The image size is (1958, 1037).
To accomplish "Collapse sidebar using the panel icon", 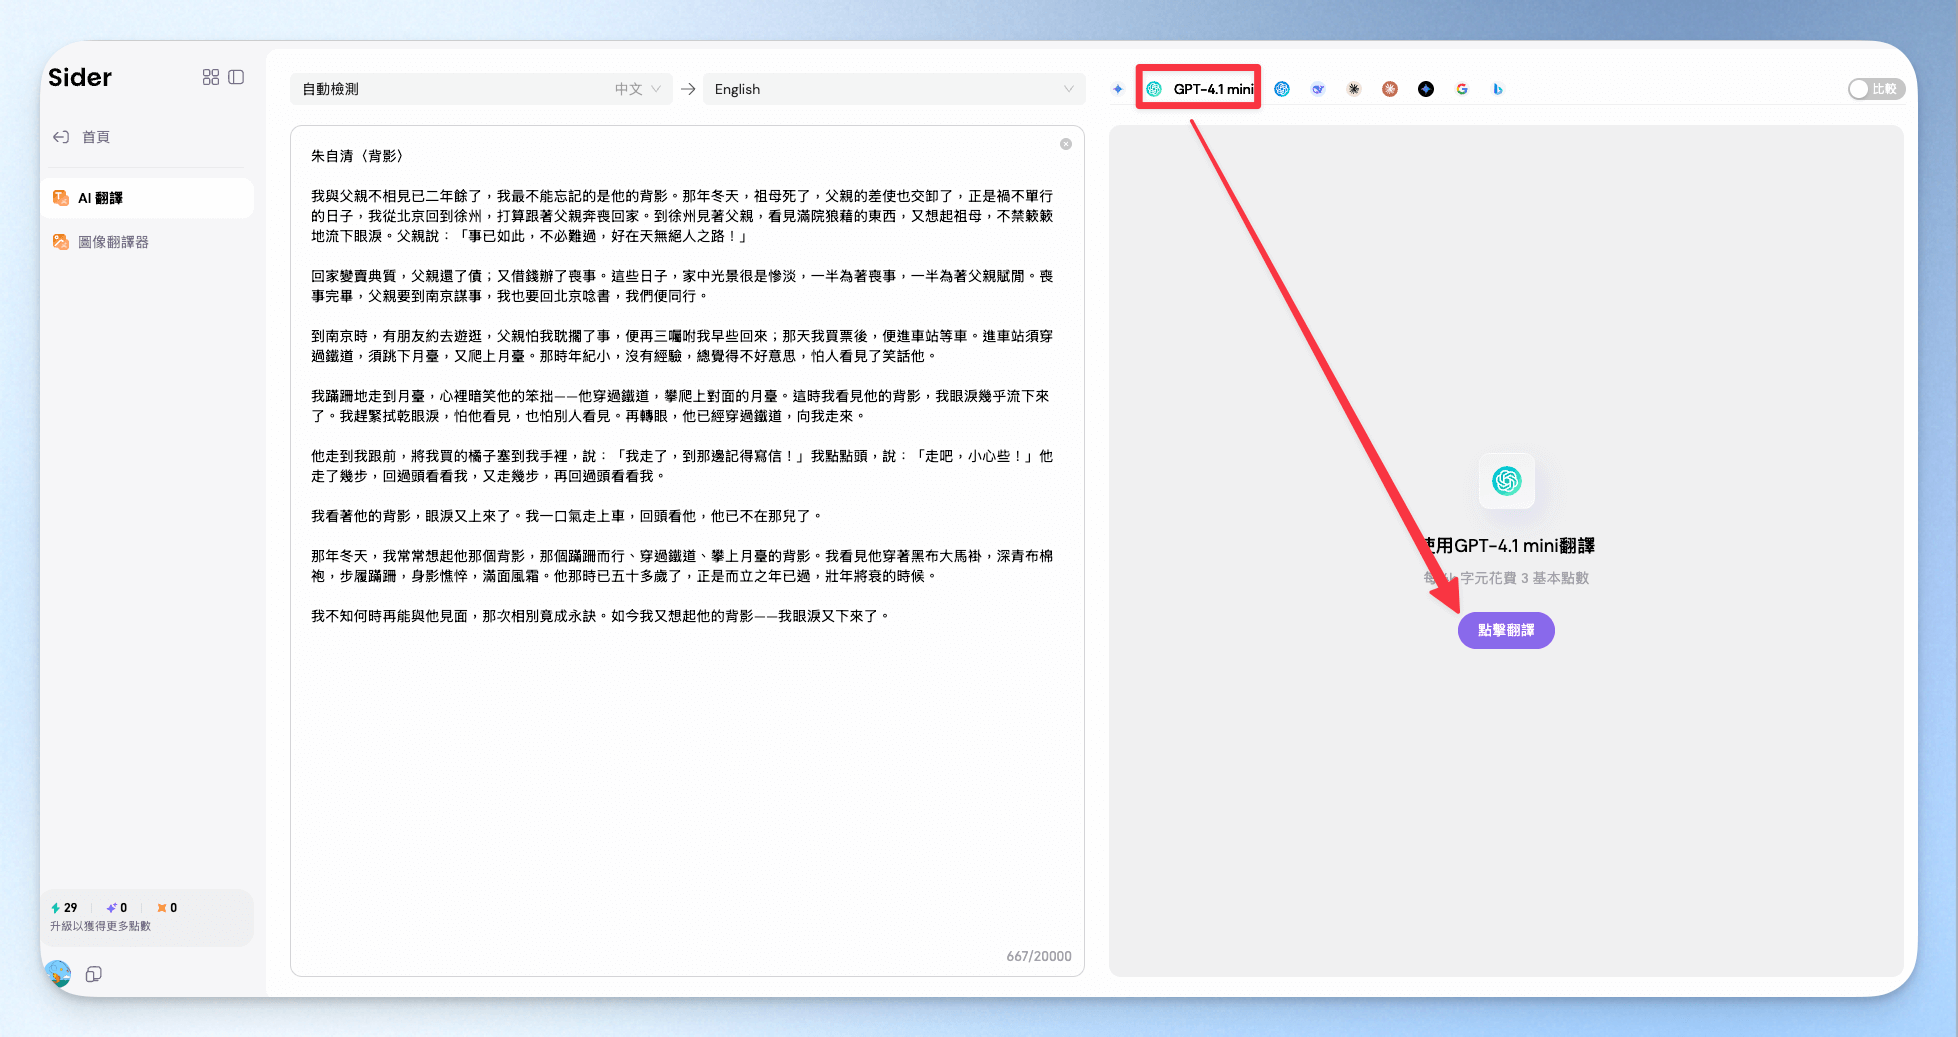I will [x=236, y=77].
